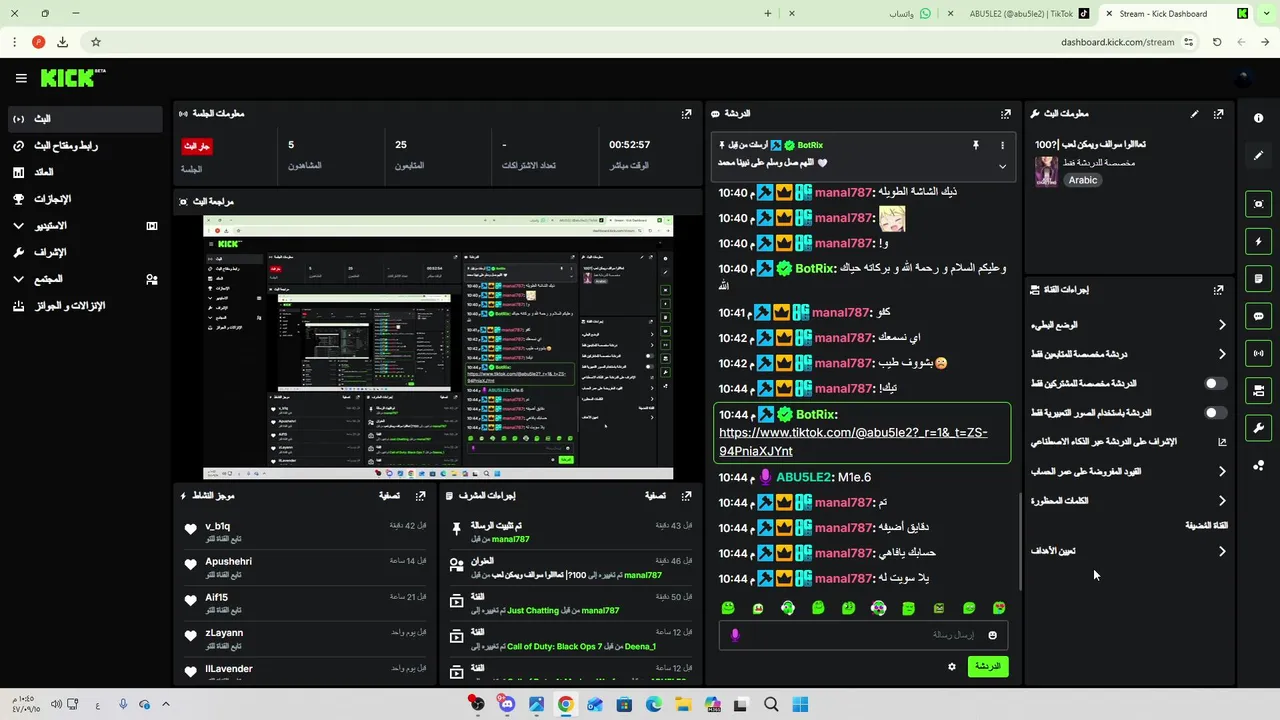Open the Kick hamburger menu
The width and height of the screenshot is (1280, 720).
tap(21, 78)
